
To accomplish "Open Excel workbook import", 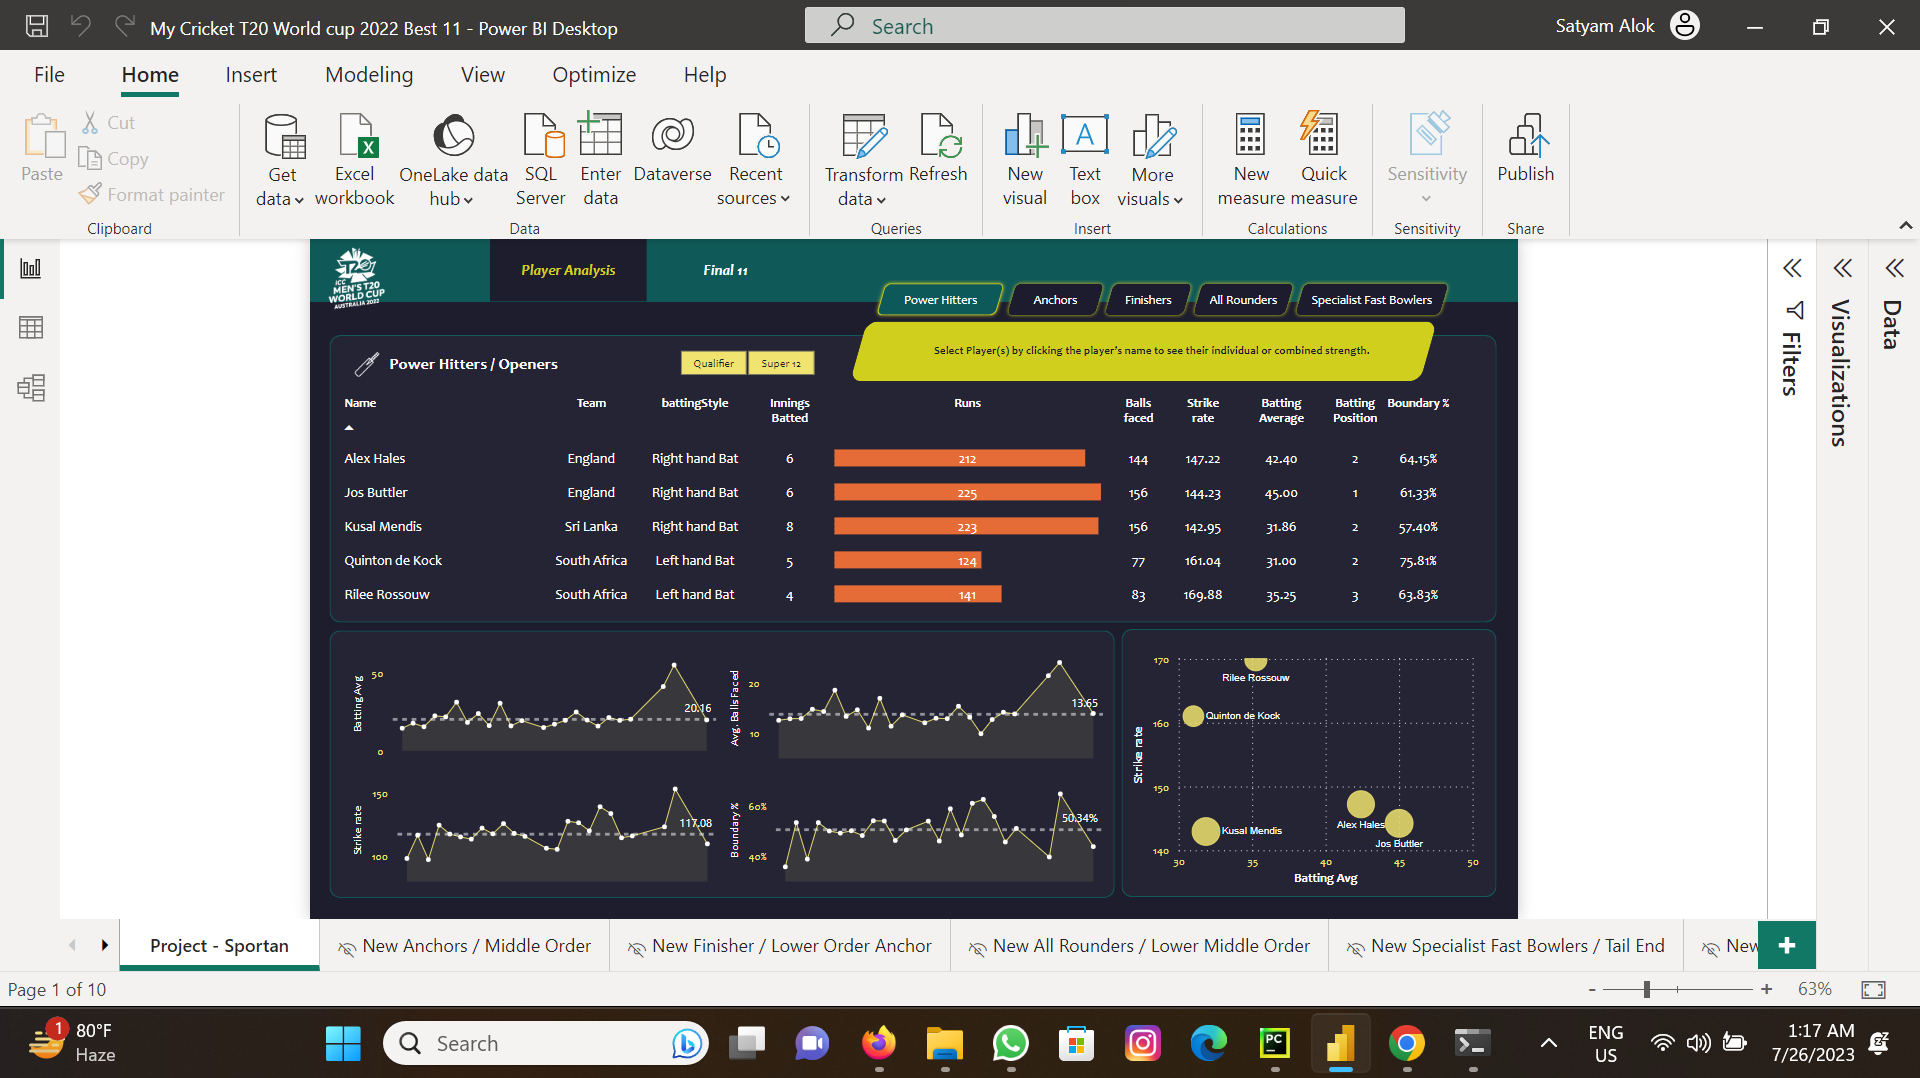I will (x=355, y=158).
